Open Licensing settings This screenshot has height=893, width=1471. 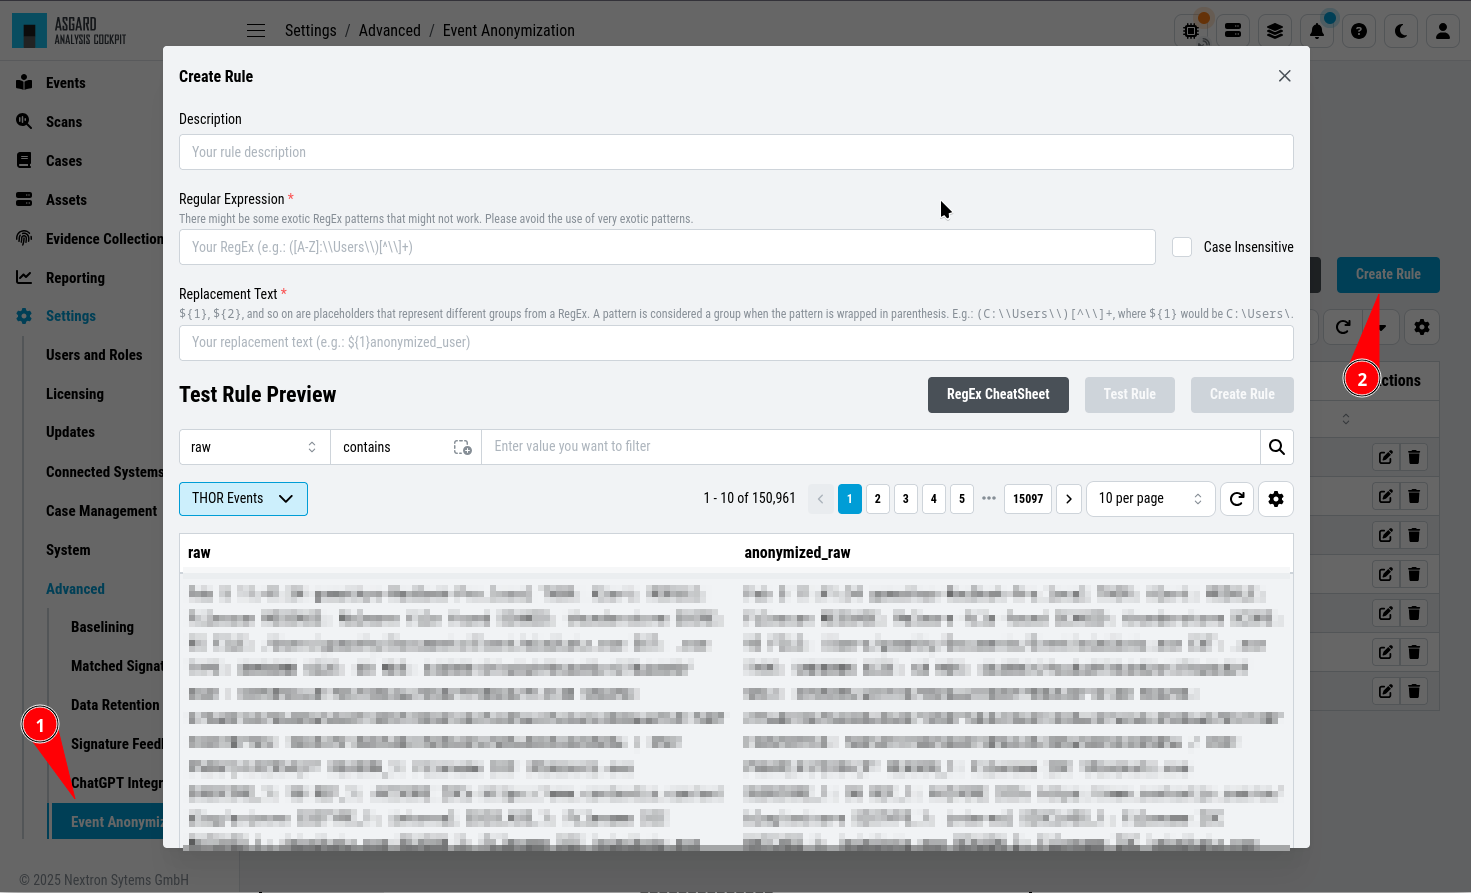[75, 394]
